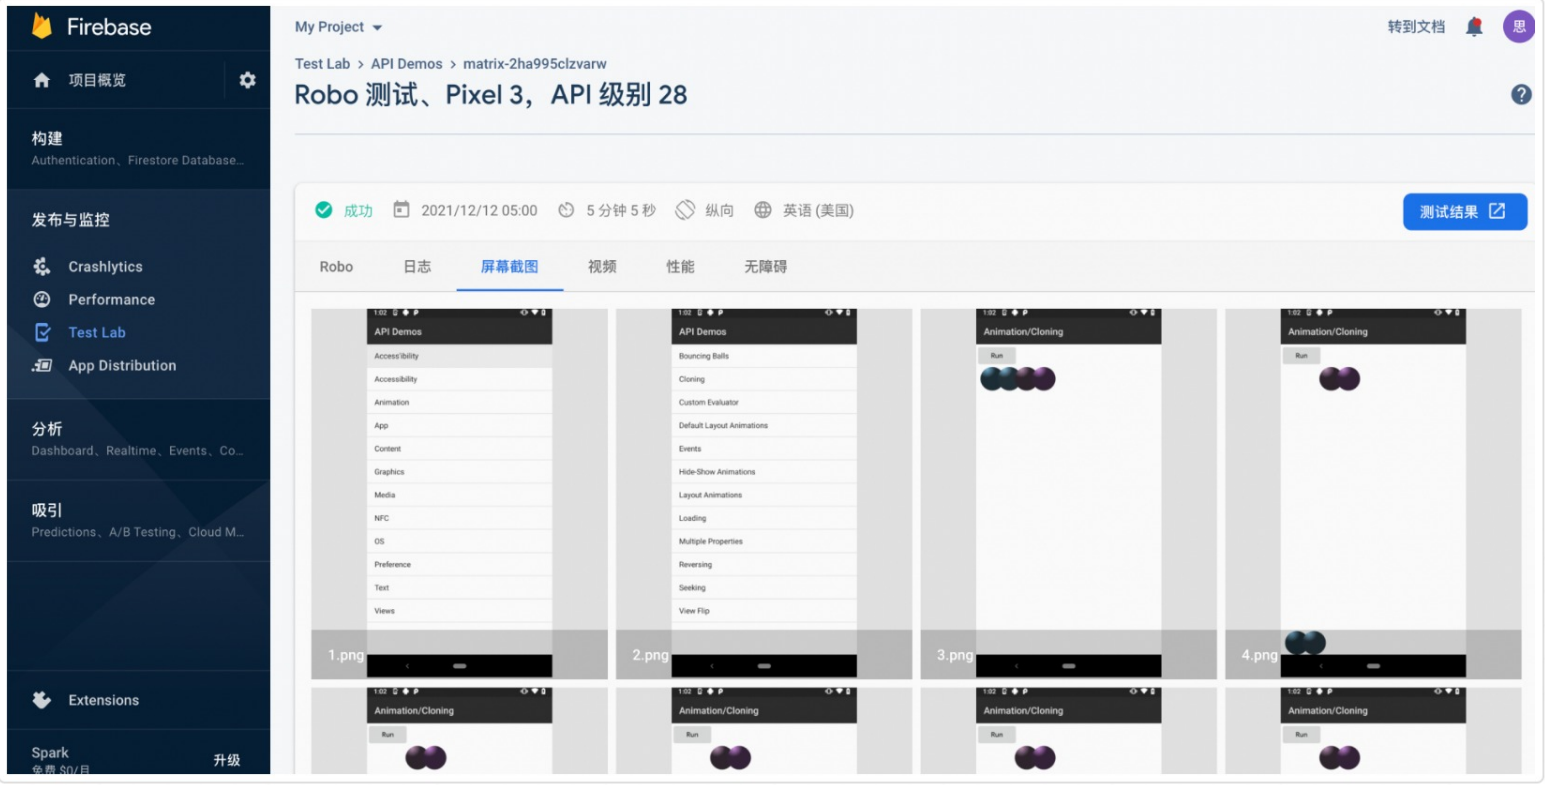The width and height of the screenshot is (1545, 785).
Task: Open Performance in sidebar
Action: (x=111, y=299)
